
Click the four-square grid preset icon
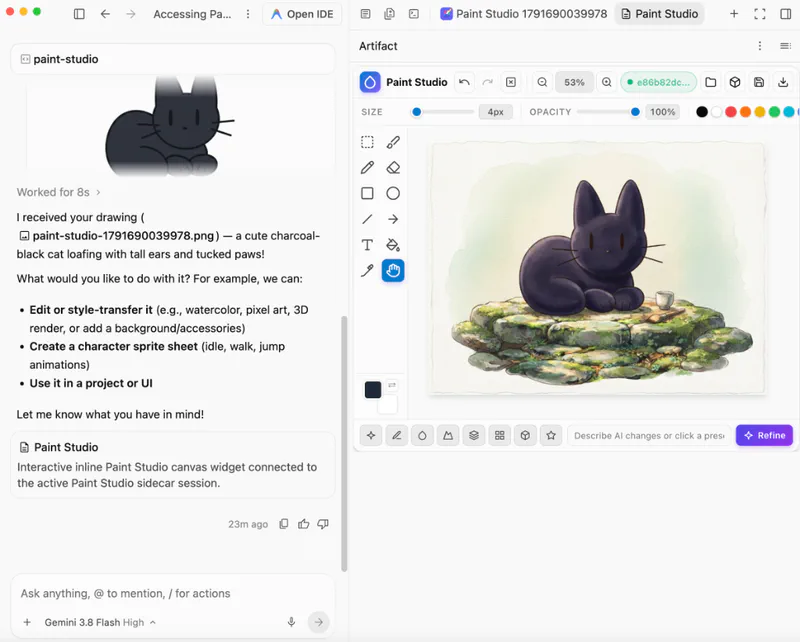[x=499, y=435]
